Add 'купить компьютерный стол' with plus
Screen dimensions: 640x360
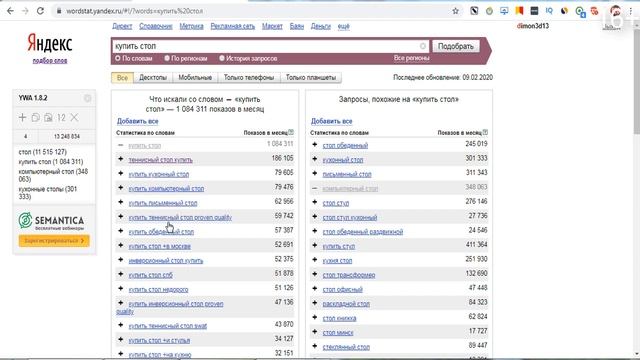click(120, 188)
